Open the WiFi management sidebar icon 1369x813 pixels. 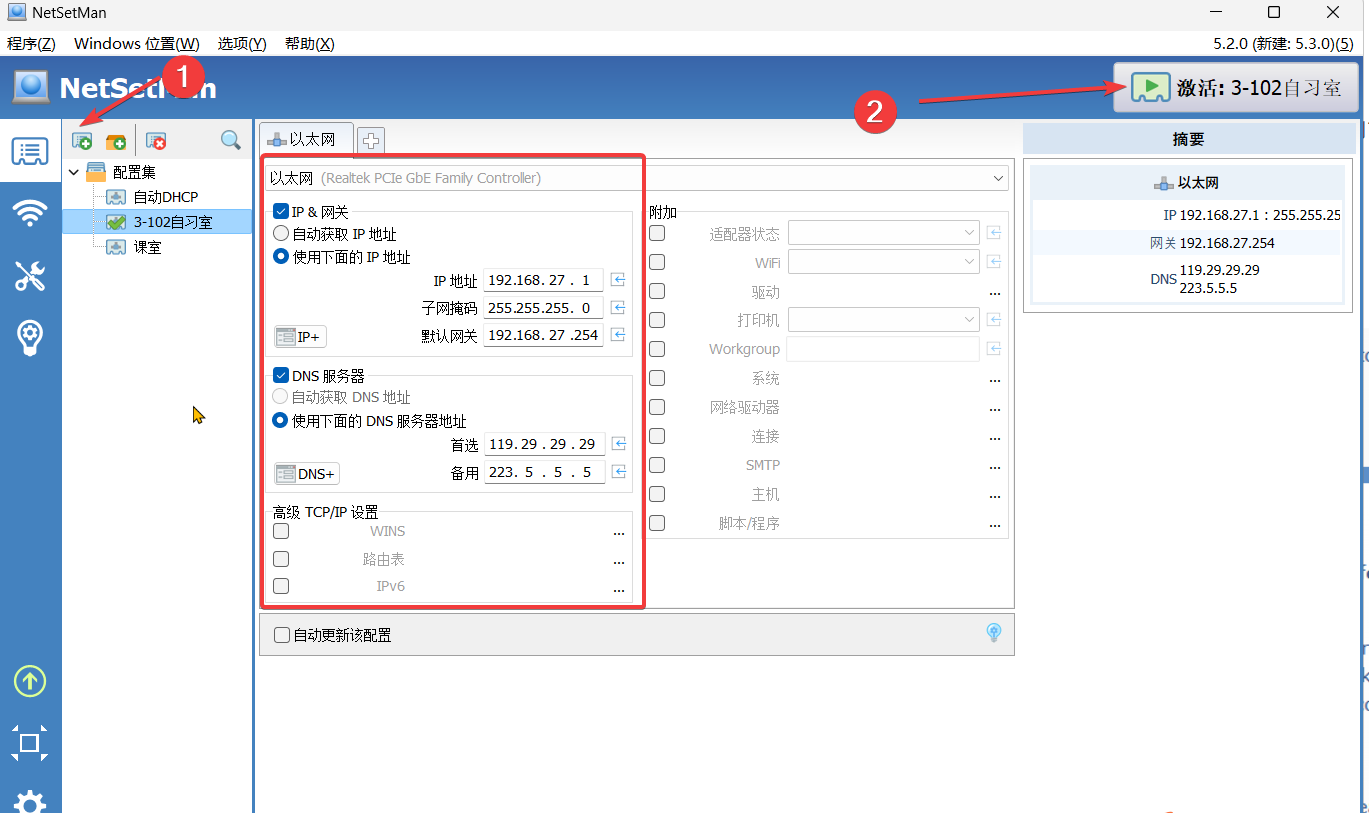click(x=30, y=212)
